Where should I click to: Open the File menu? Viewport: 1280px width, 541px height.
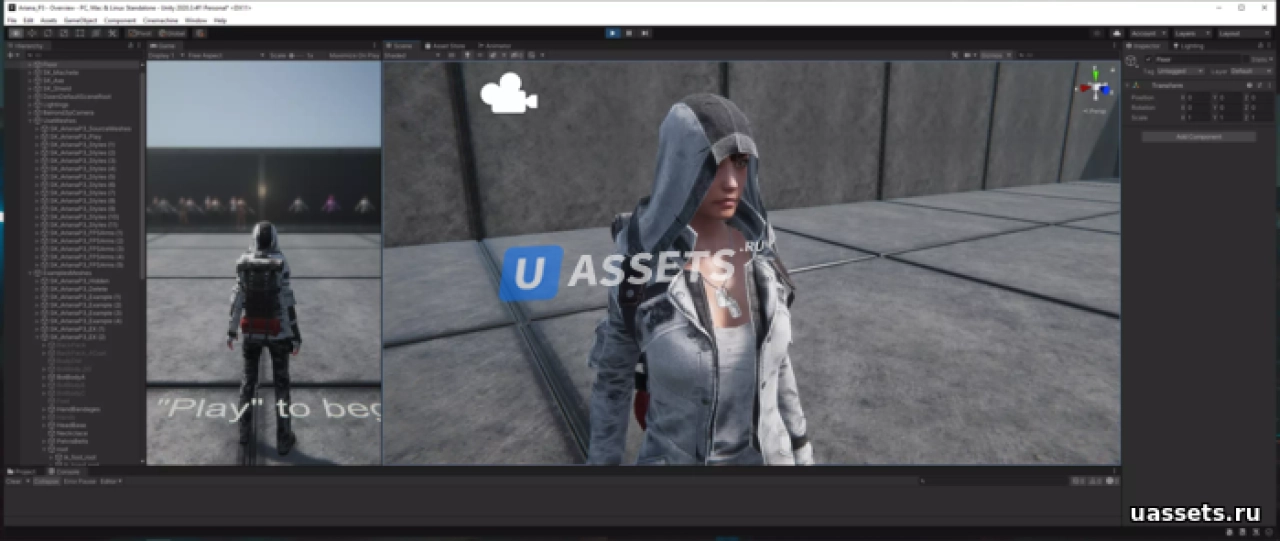point(12,20)
